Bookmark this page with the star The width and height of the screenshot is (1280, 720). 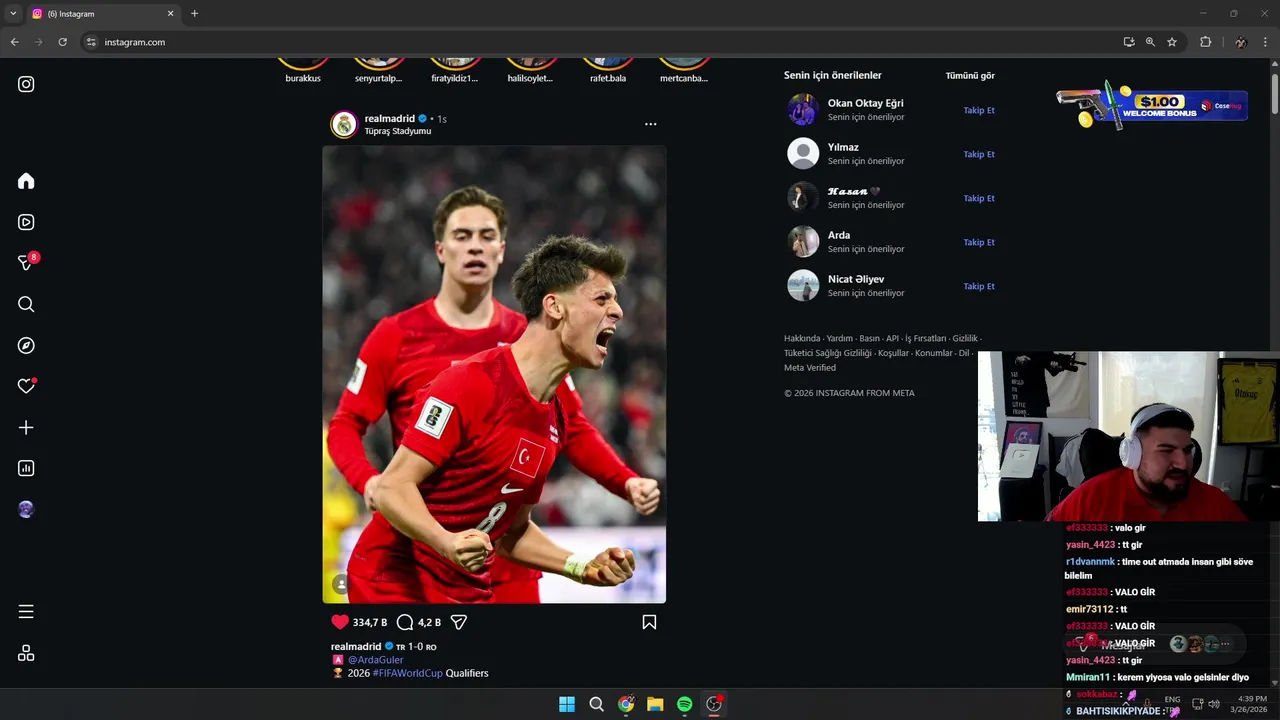1172,42
